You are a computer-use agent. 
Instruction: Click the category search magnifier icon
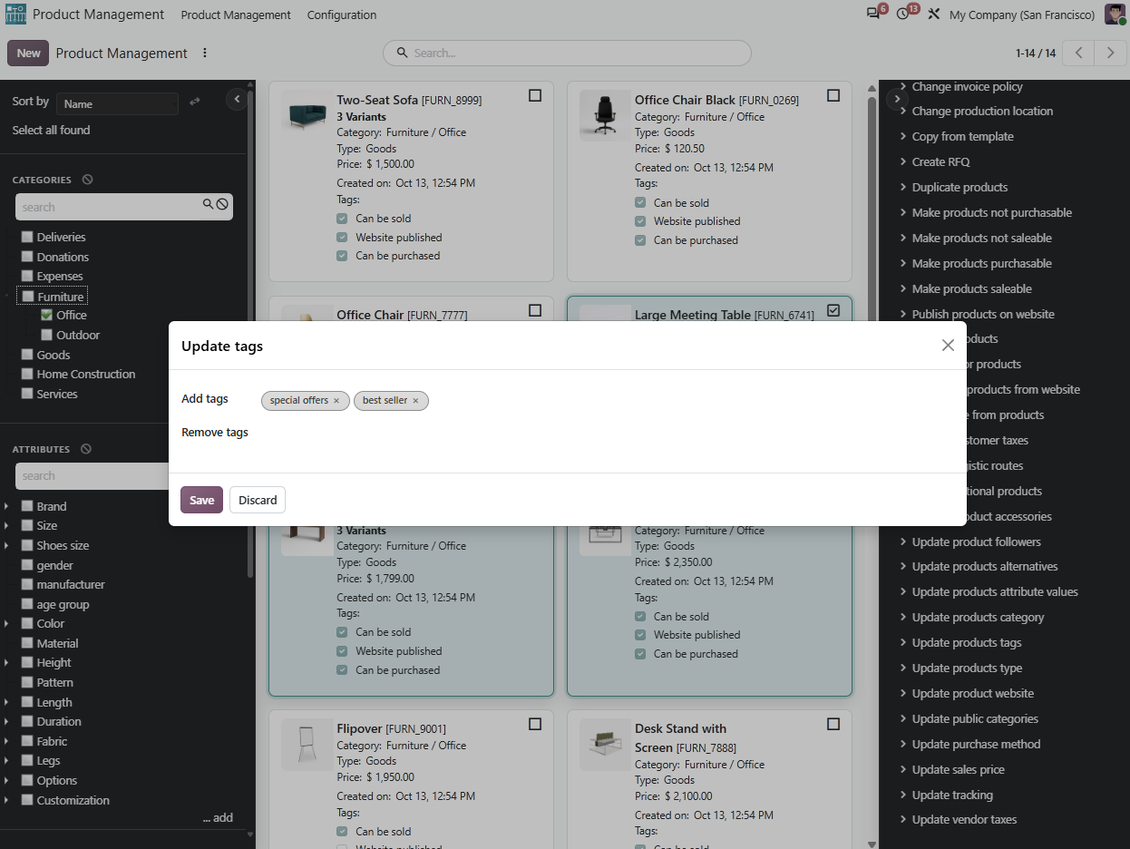click(x=208, y=205)
